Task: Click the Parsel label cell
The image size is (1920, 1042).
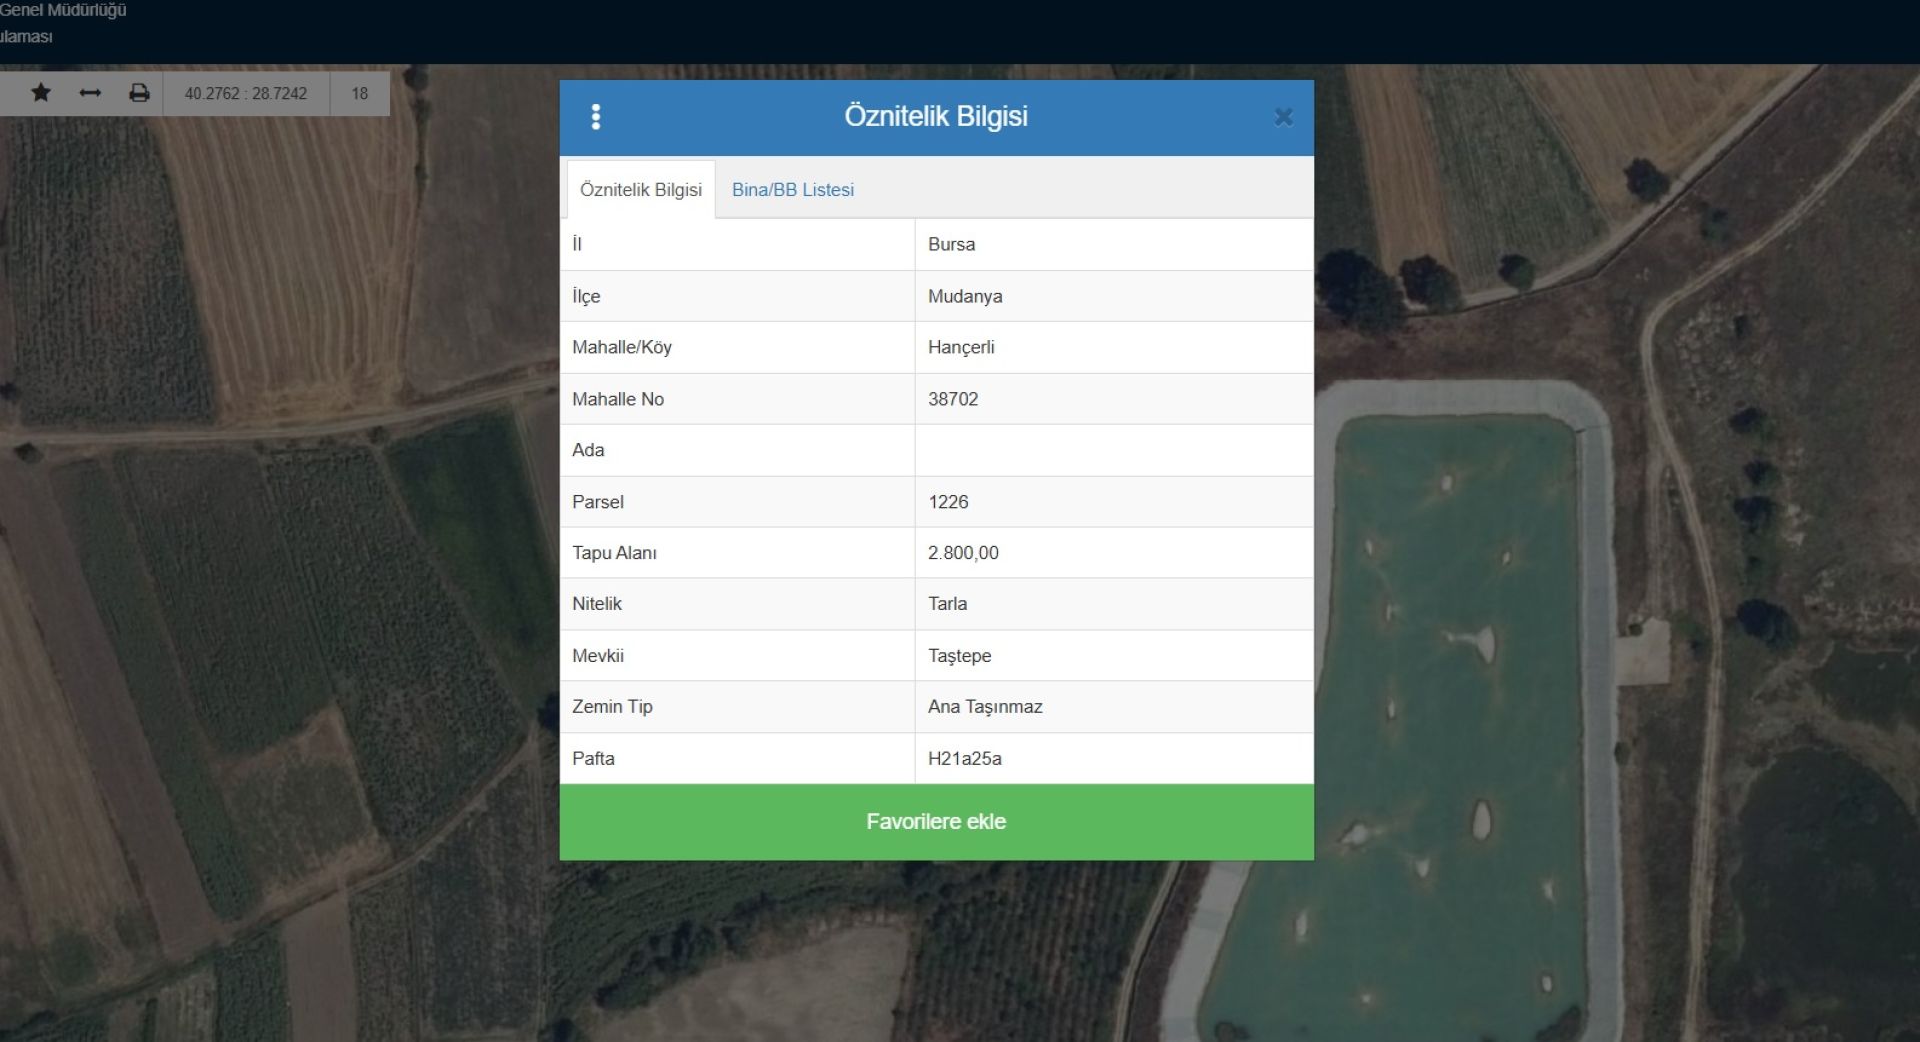Action: pyautogui.click(x=737, y=502)
